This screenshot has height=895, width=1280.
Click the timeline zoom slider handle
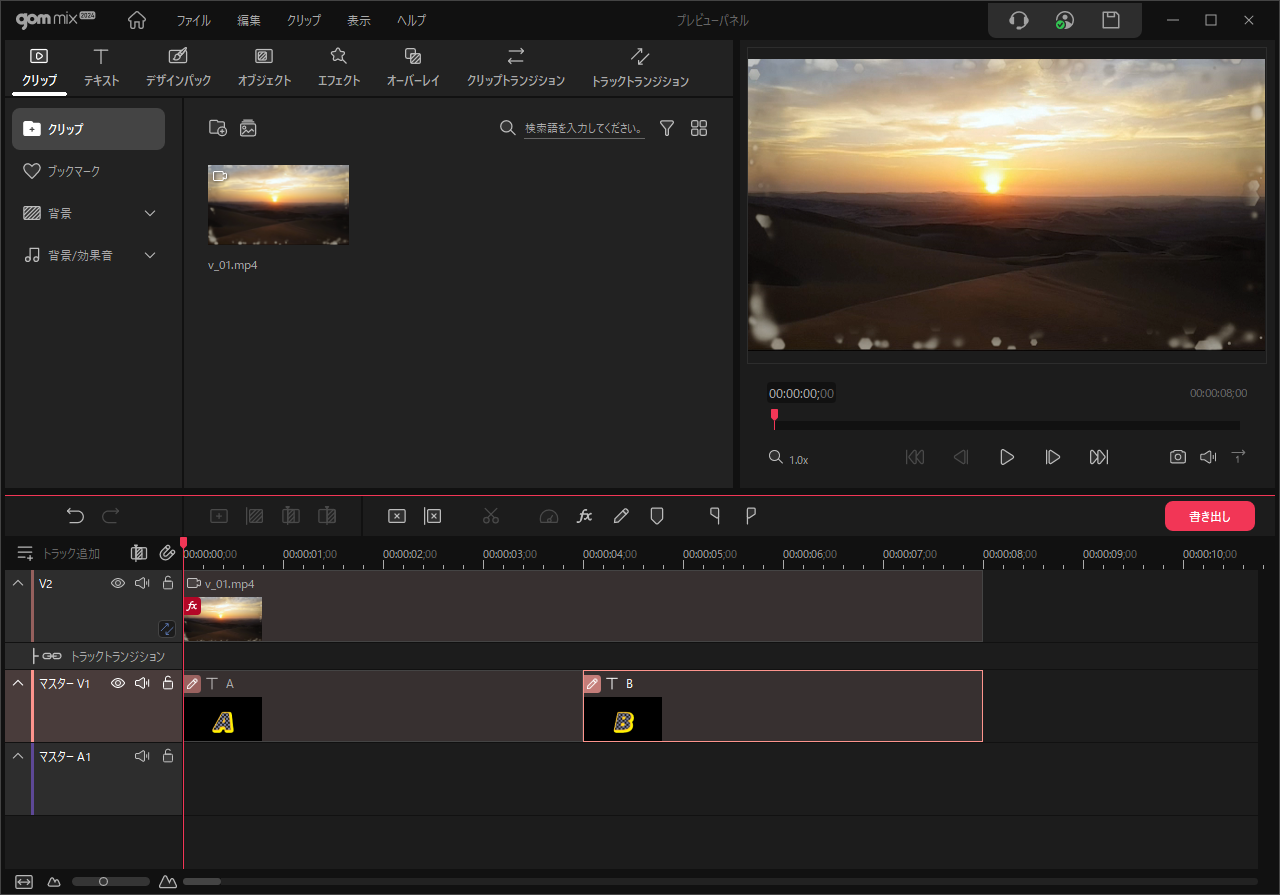click(103, 881)
